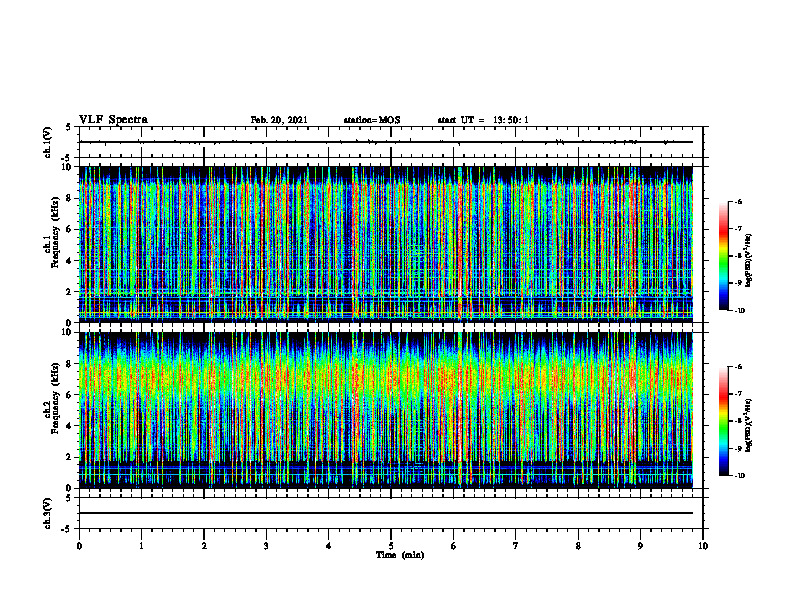The image size is (792, 612).
Task: Click the ch.3(V) axis "-5" tick label
Action: click(68, 529)
